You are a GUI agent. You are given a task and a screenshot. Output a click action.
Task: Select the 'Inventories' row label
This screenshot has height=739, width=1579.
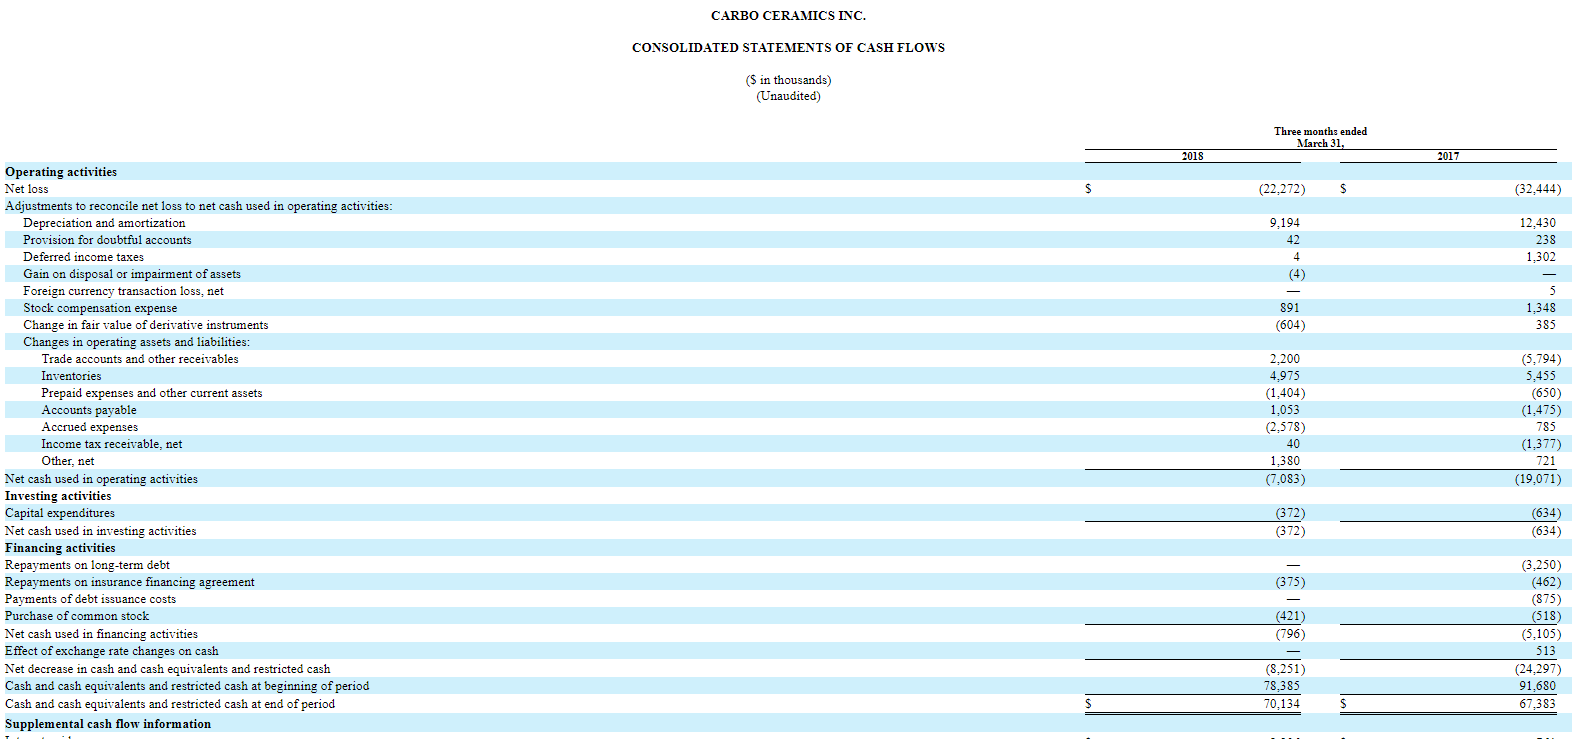[71, 376]
